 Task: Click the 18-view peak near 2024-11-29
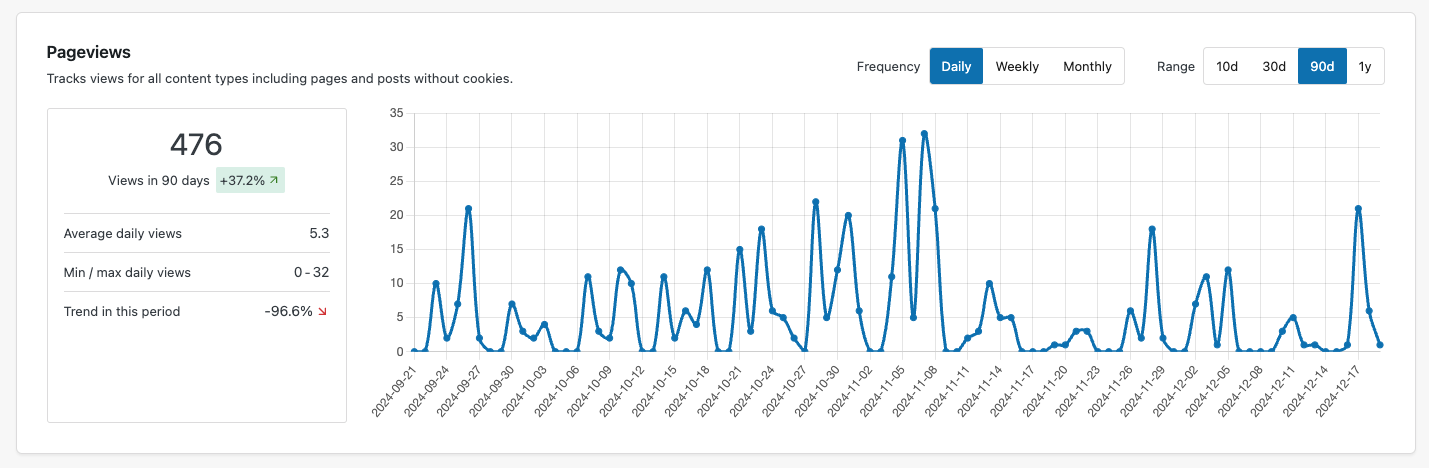click(1152, 229)
